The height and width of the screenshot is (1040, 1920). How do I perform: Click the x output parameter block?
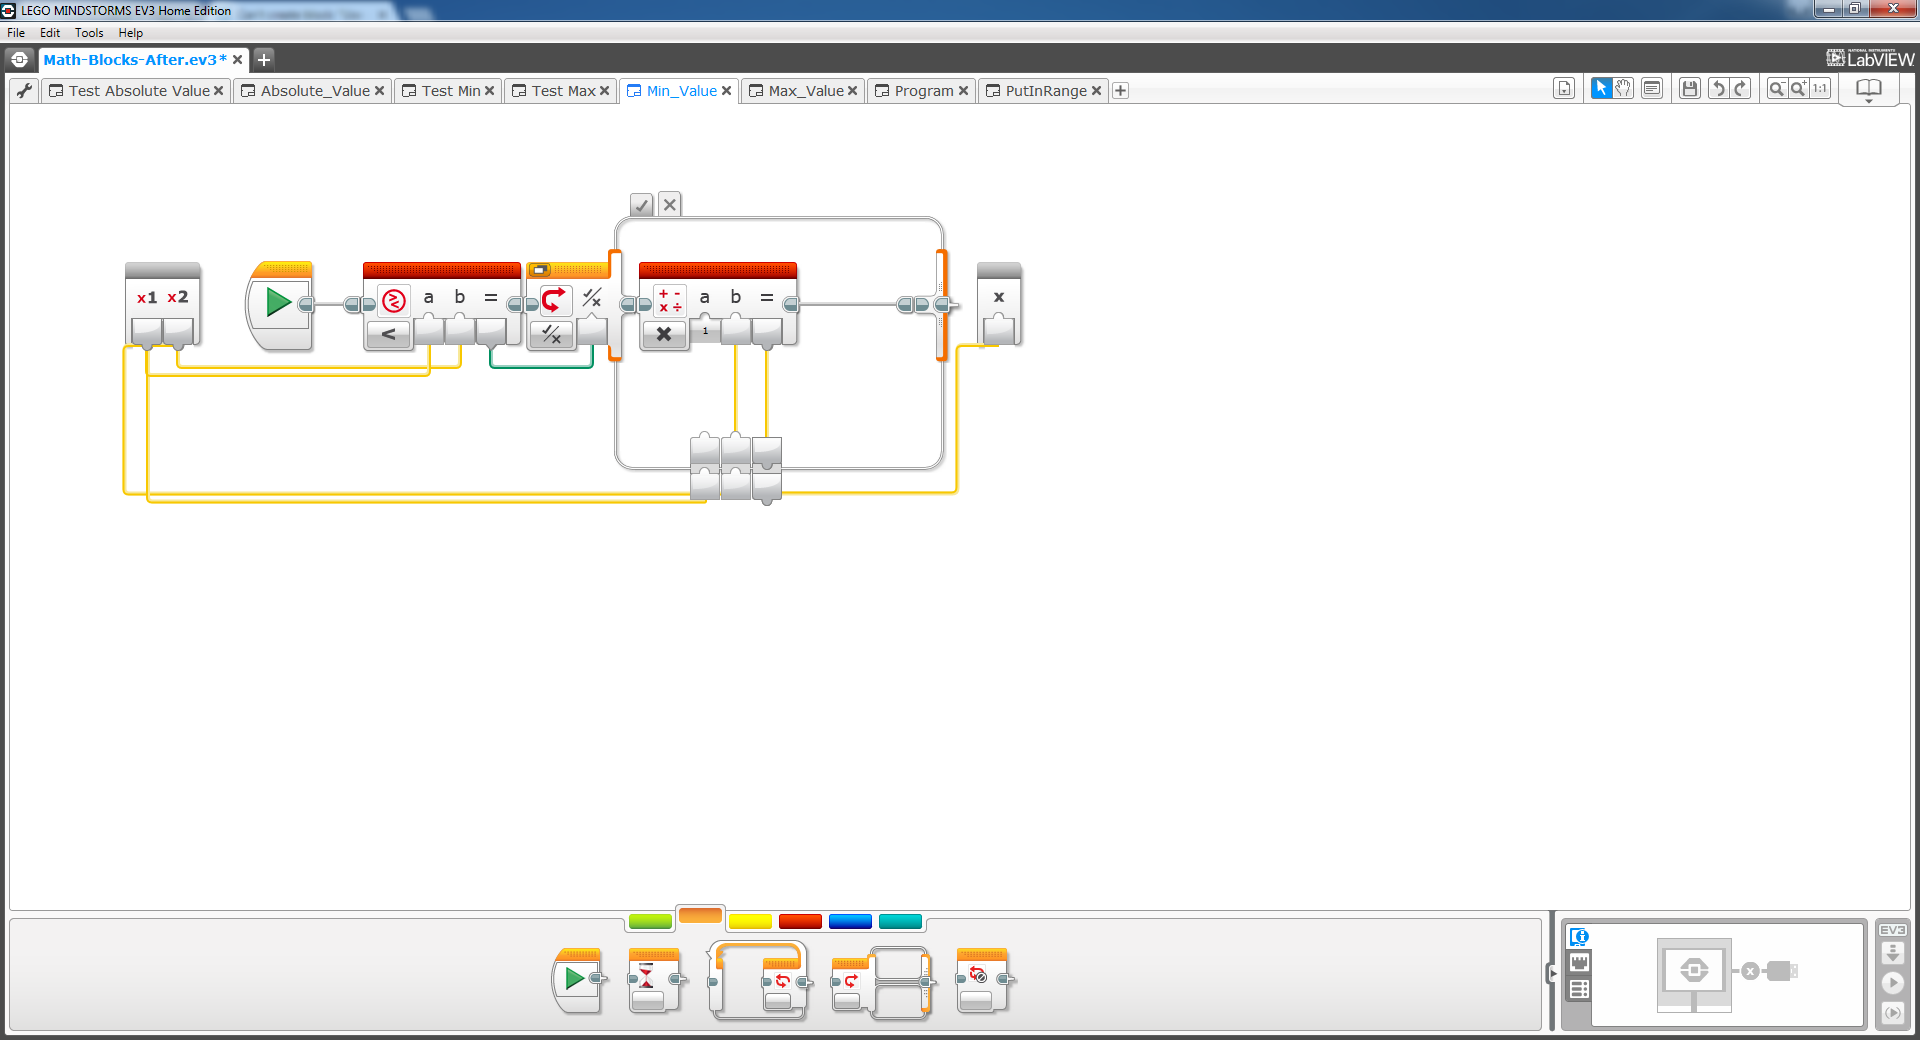coord(999,304)
